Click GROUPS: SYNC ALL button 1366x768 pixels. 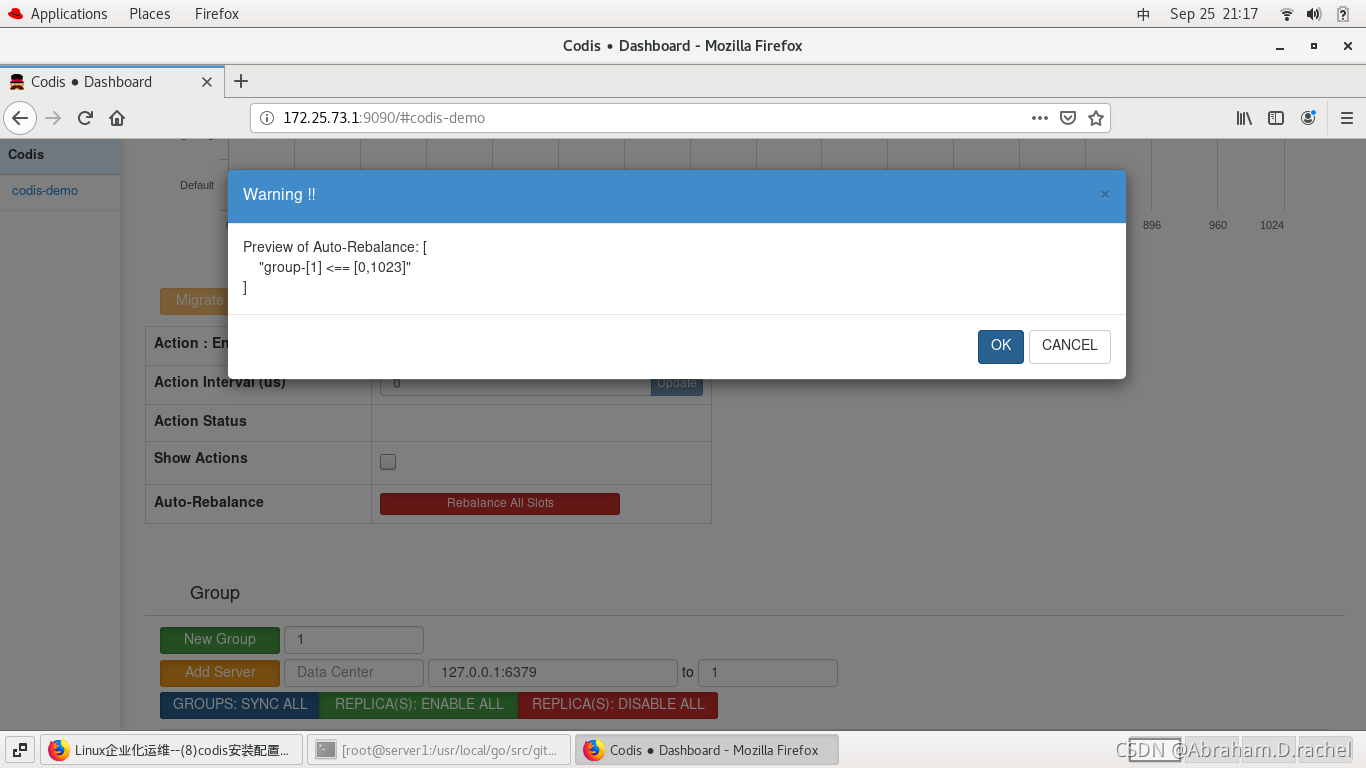coord(240,704)
